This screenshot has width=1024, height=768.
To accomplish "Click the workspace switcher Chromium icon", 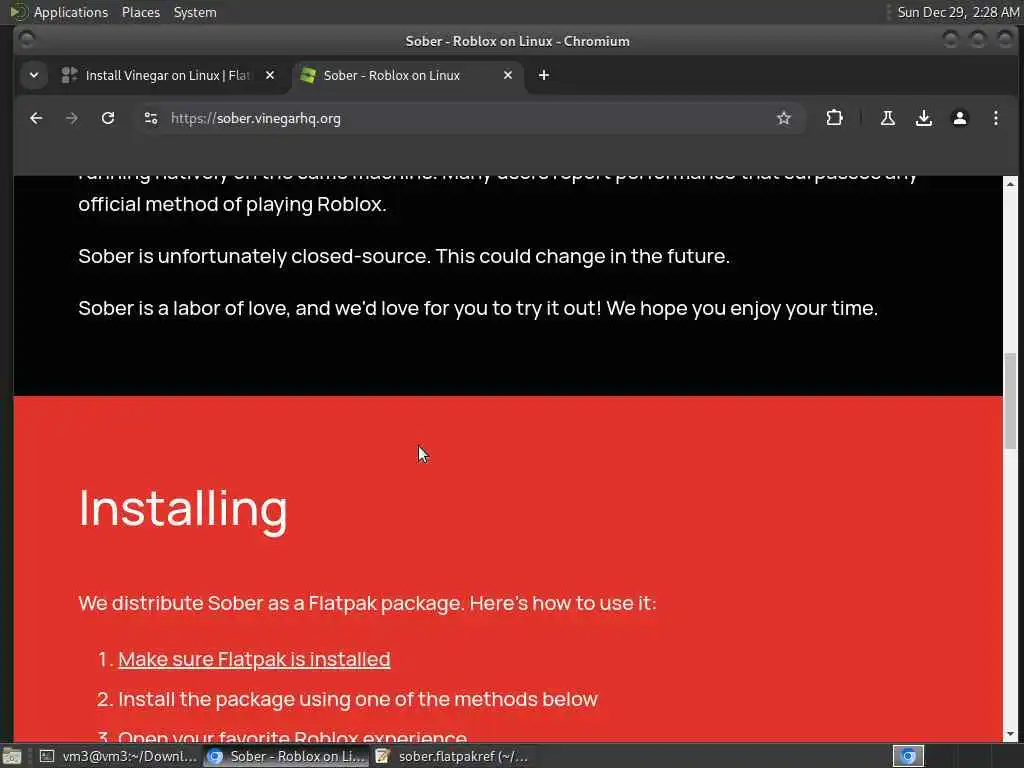I will click(x=908, y=756).
